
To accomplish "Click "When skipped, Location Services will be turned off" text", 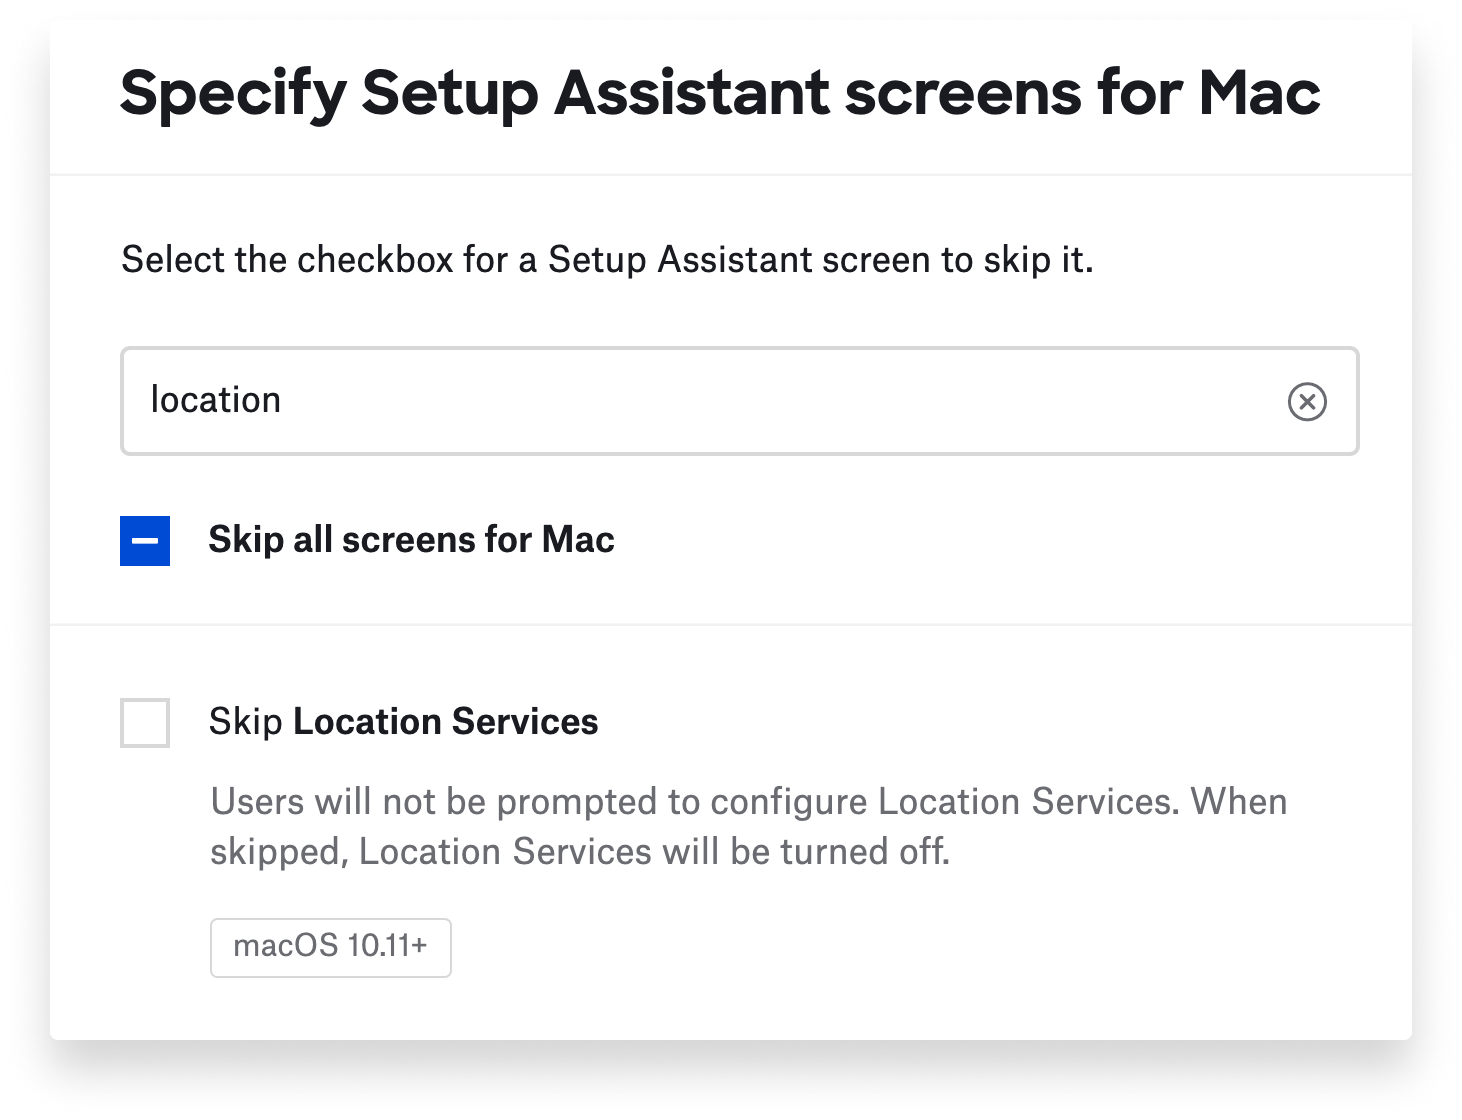I will 580,852.
